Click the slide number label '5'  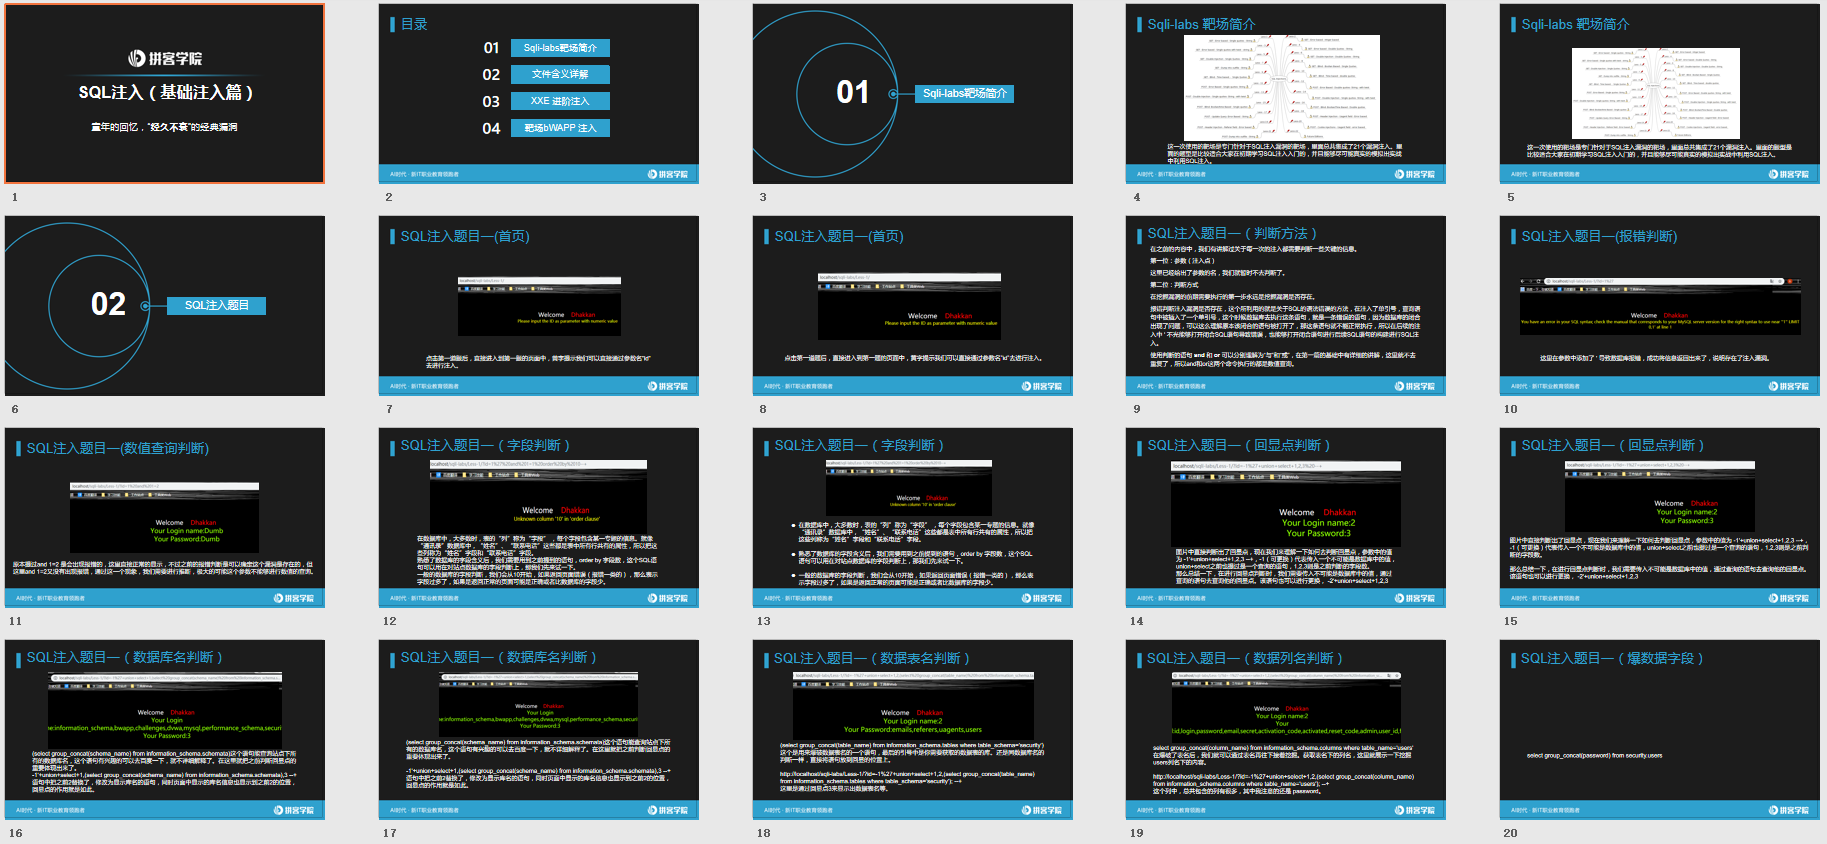pos(1511,197)
